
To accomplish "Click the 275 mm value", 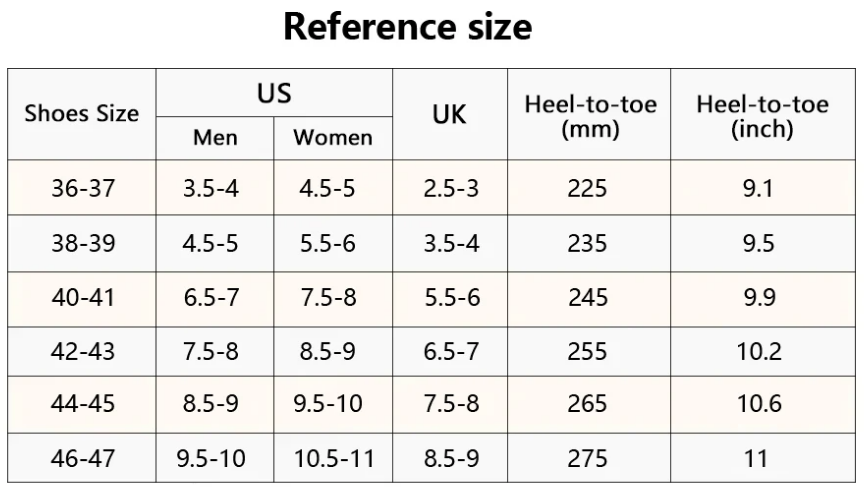I will click(588, 459).
